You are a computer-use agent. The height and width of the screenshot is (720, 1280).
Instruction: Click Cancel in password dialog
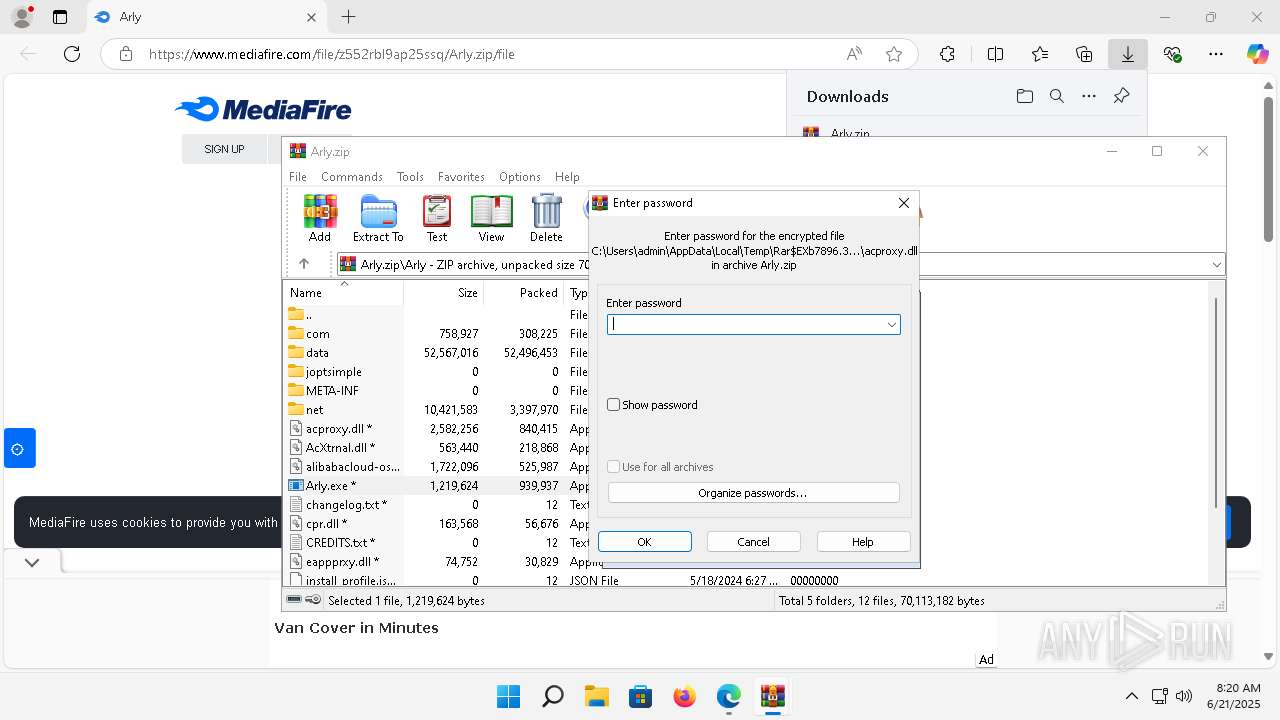pyautogui.click(x=754, y=542)
